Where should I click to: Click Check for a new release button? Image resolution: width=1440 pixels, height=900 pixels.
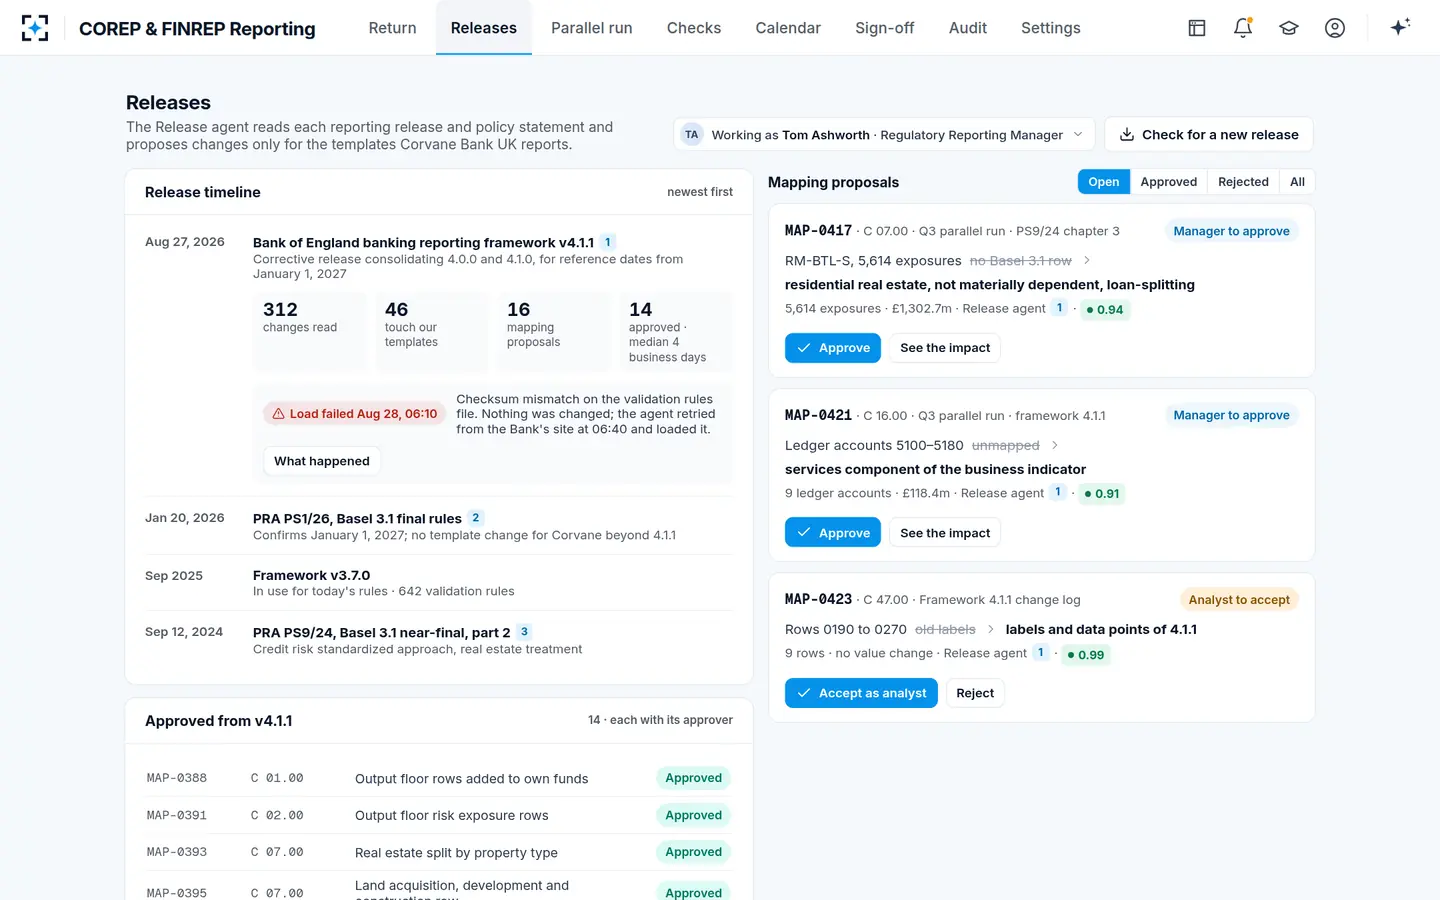coord(1209,134)
